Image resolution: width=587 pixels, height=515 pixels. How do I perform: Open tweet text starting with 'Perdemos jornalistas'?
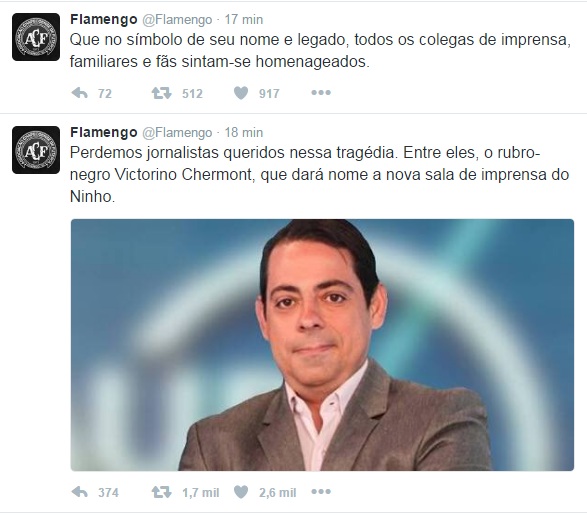point(319,174)
